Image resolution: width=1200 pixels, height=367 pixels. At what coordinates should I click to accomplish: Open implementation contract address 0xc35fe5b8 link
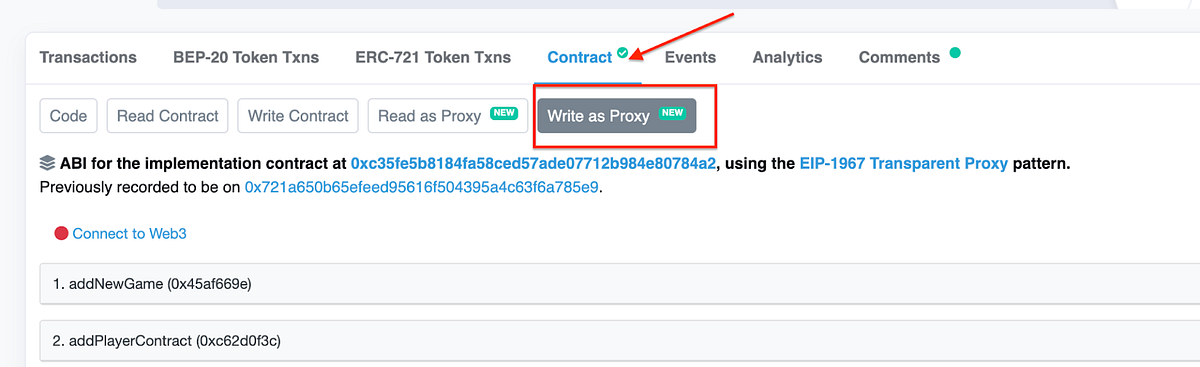tap(533, 163)
